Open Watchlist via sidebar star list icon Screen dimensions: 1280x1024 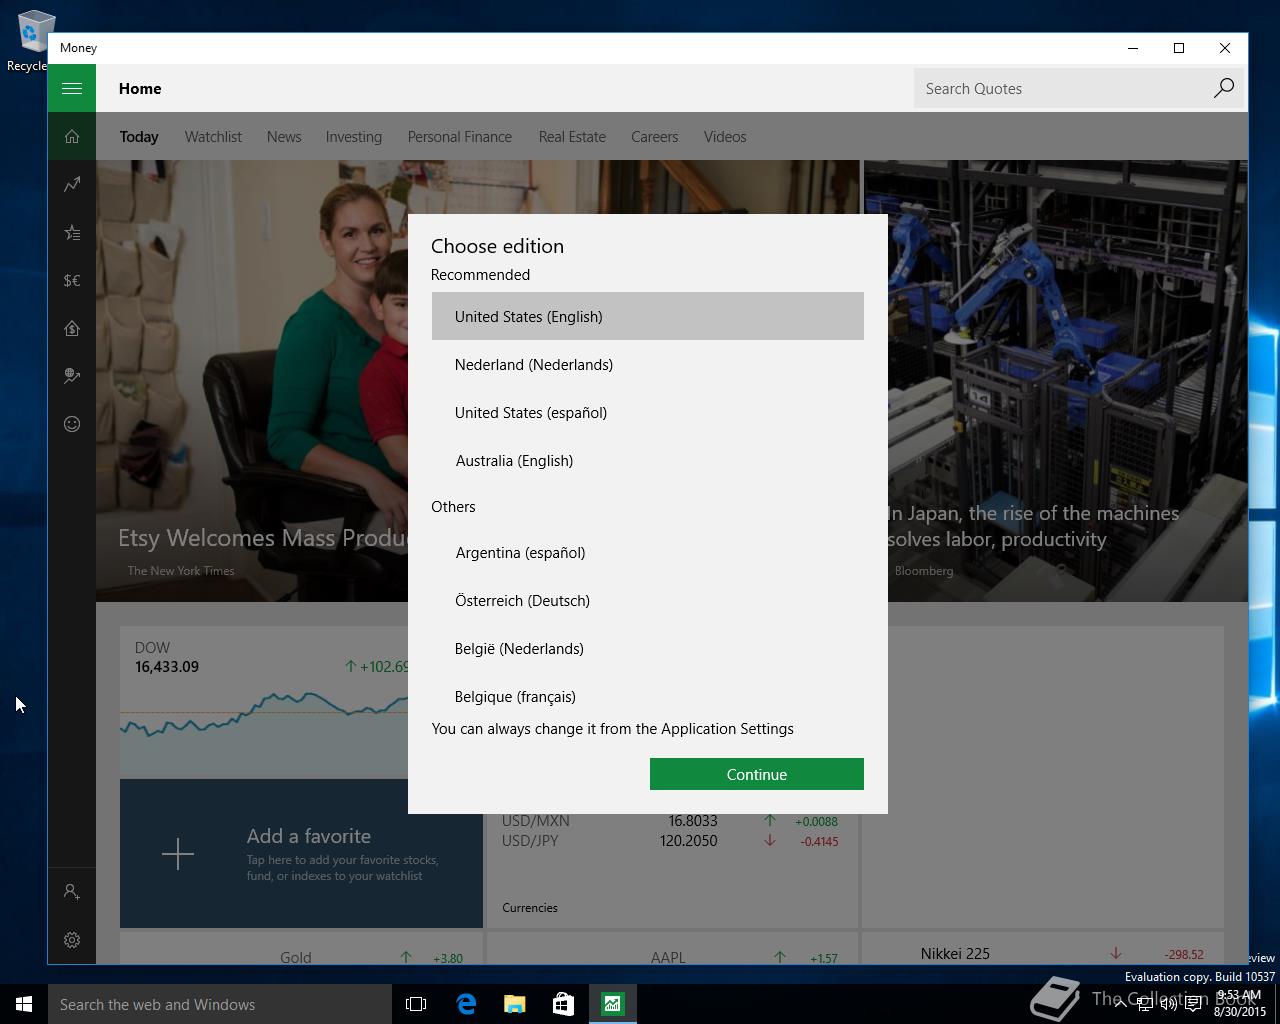point(72,232)
